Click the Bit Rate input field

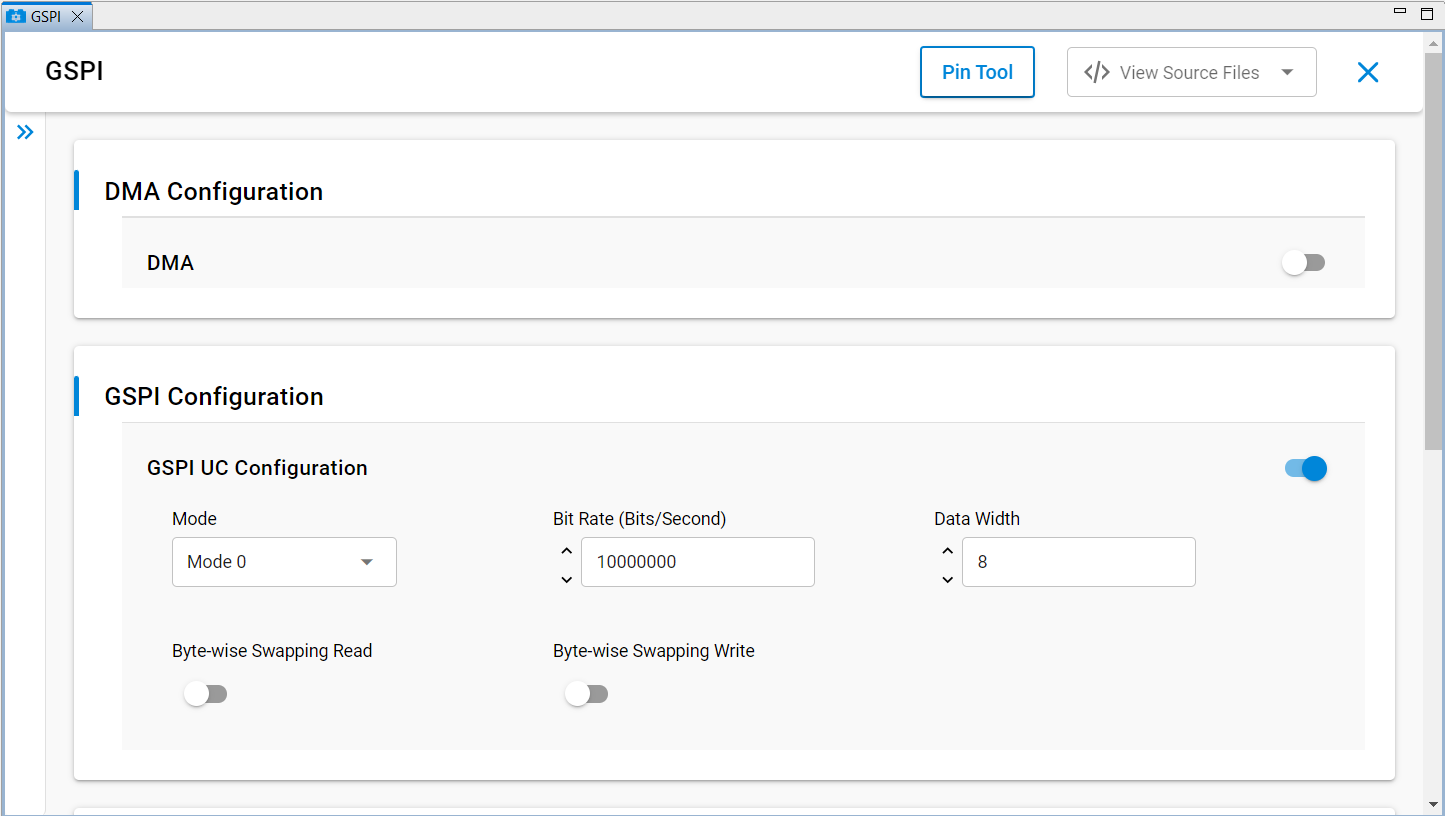(x=697, y=562)
